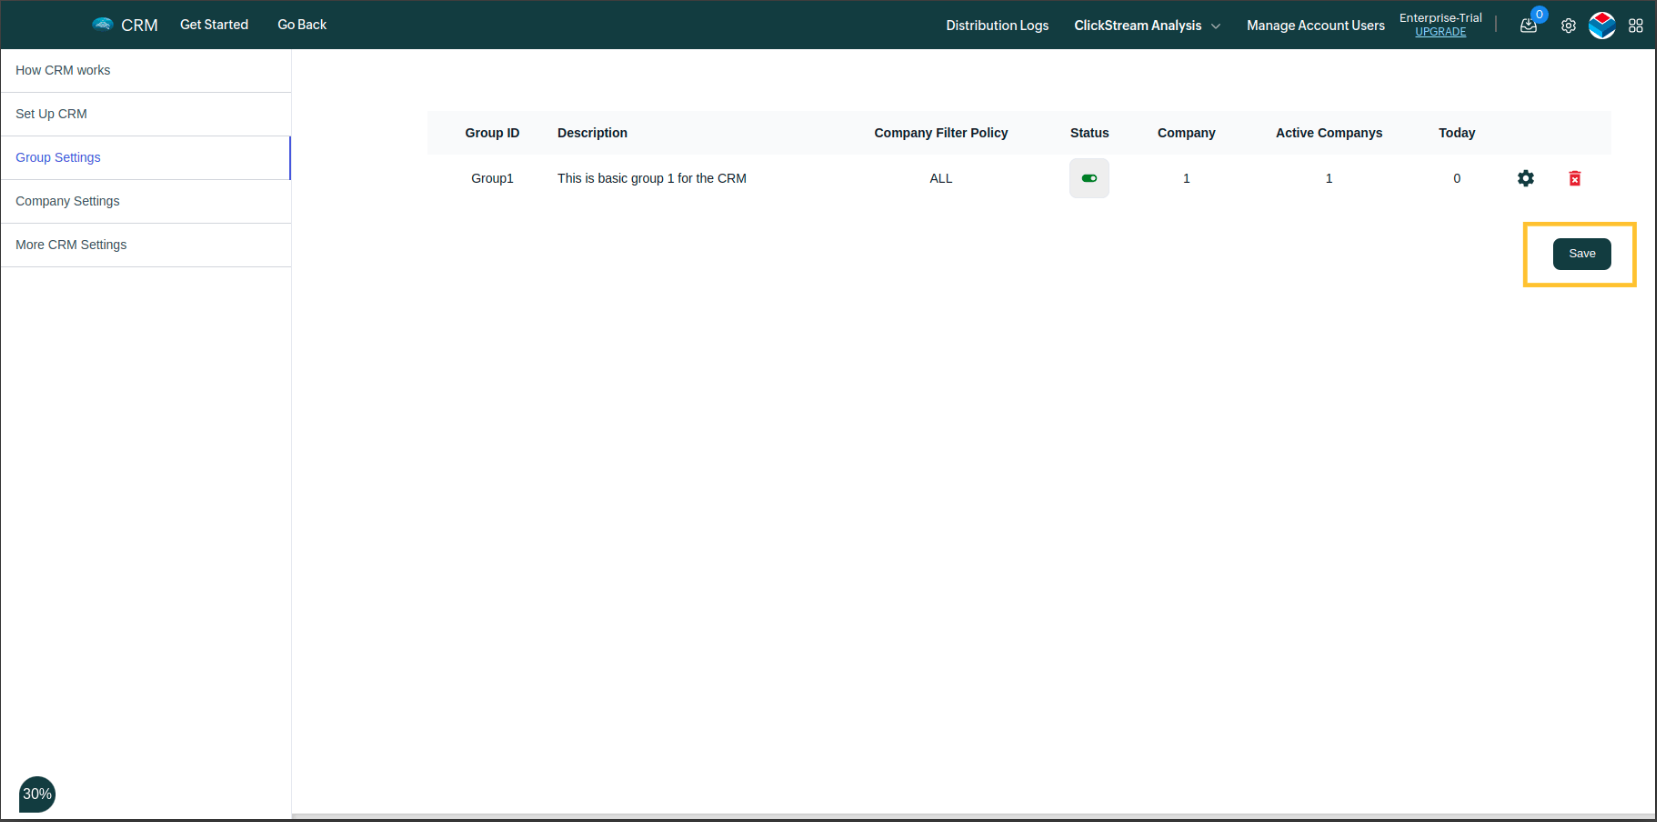This screenshot has width=1657, height=822.
Task: Select More CRM Settings in sidebar
Action: click(146, 245)
